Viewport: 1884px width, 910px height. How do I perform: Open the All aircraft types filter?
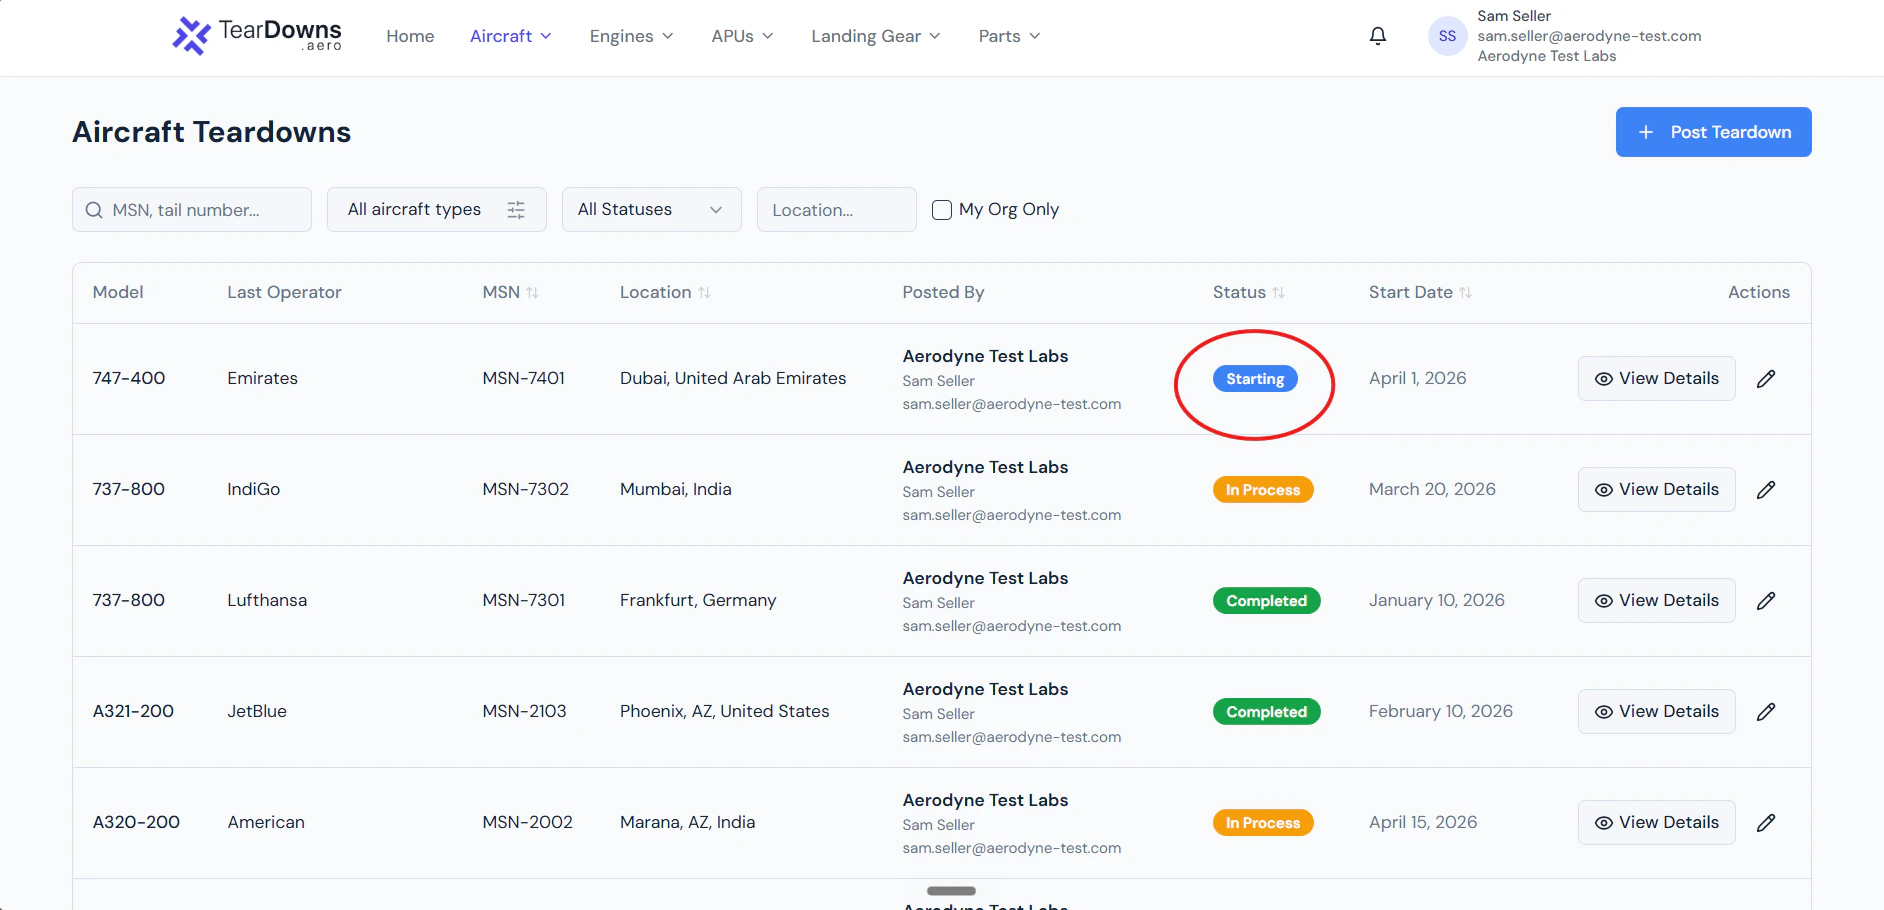[437, 210]
